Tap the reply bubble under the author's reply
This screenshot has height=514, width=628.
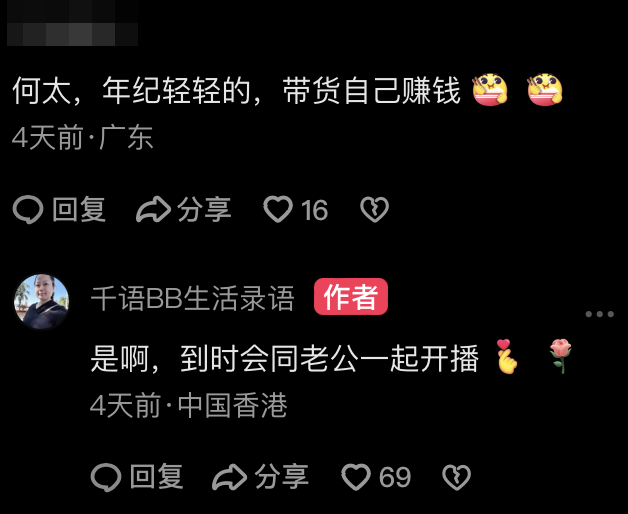106,477
